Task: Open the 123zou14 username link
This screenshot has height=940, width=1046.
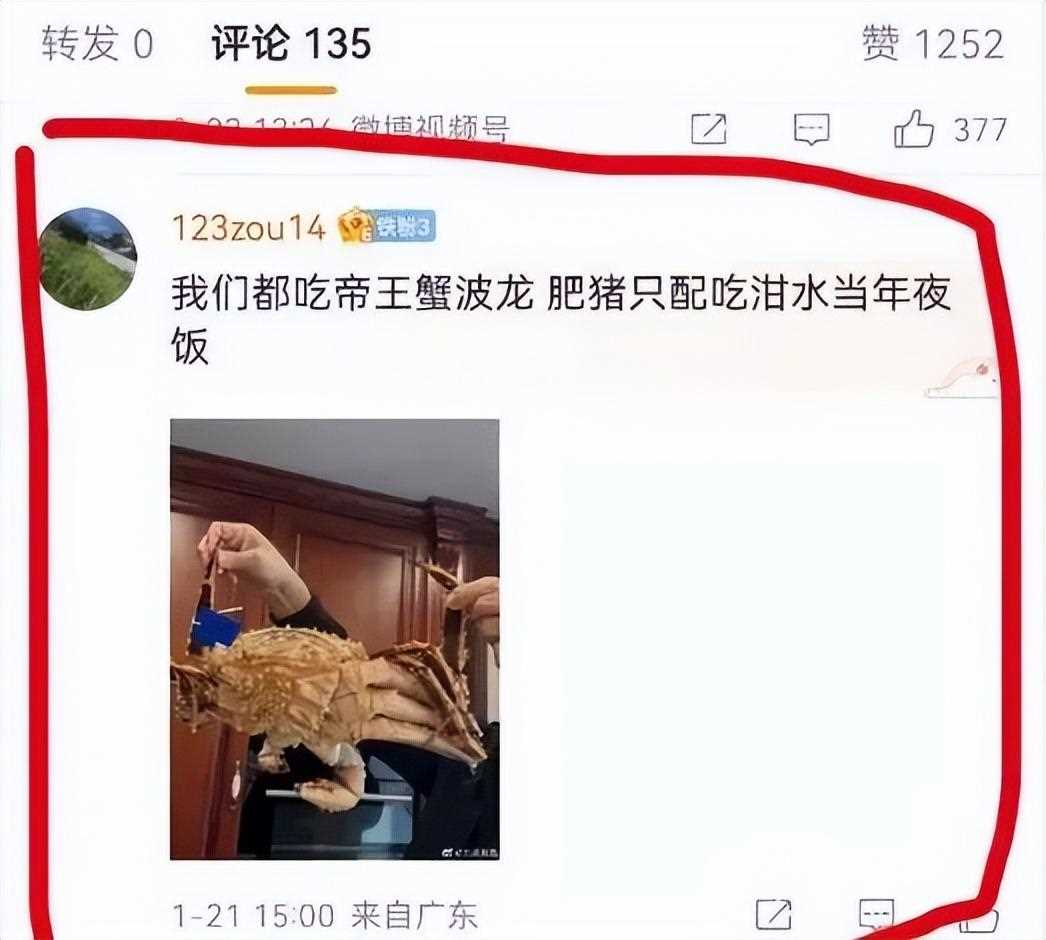Action: 249,227
